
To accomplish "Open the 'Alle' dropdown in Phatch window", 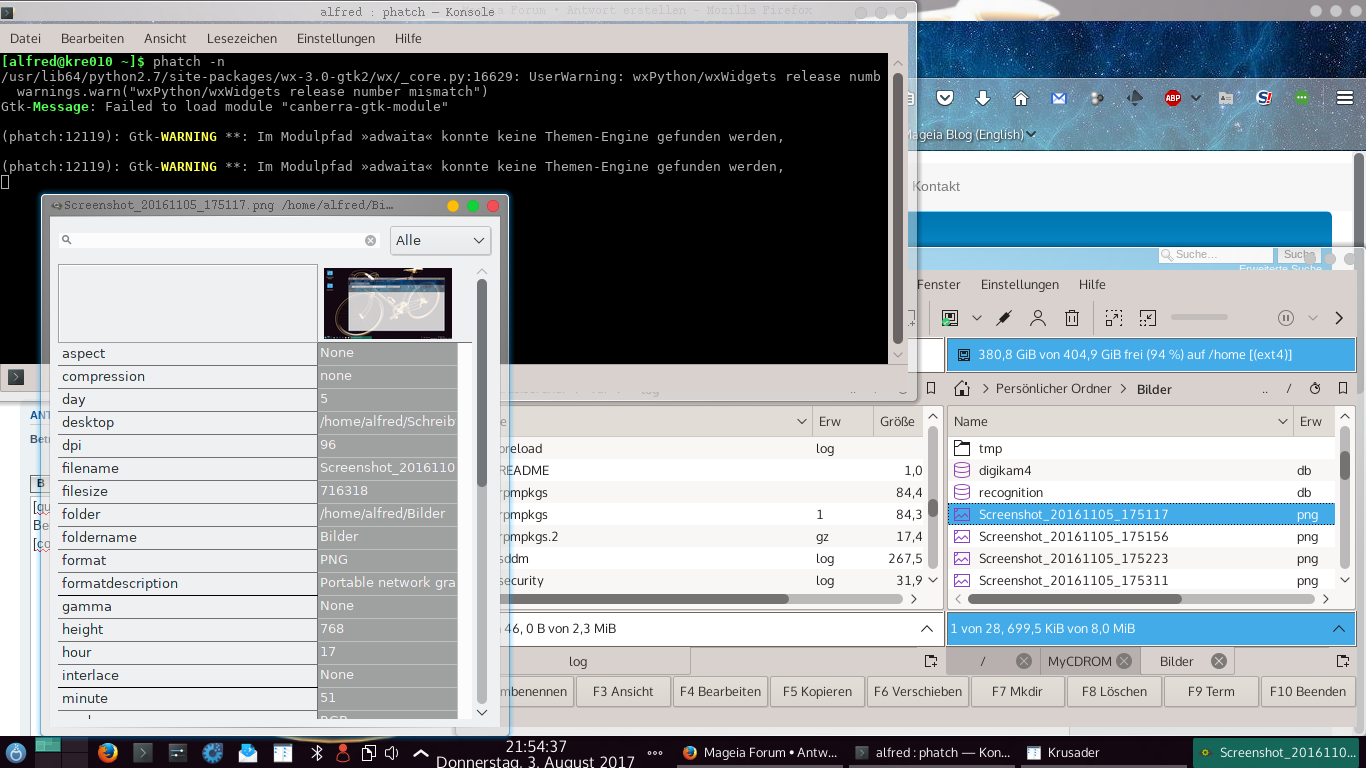I will tap(440, 240).
